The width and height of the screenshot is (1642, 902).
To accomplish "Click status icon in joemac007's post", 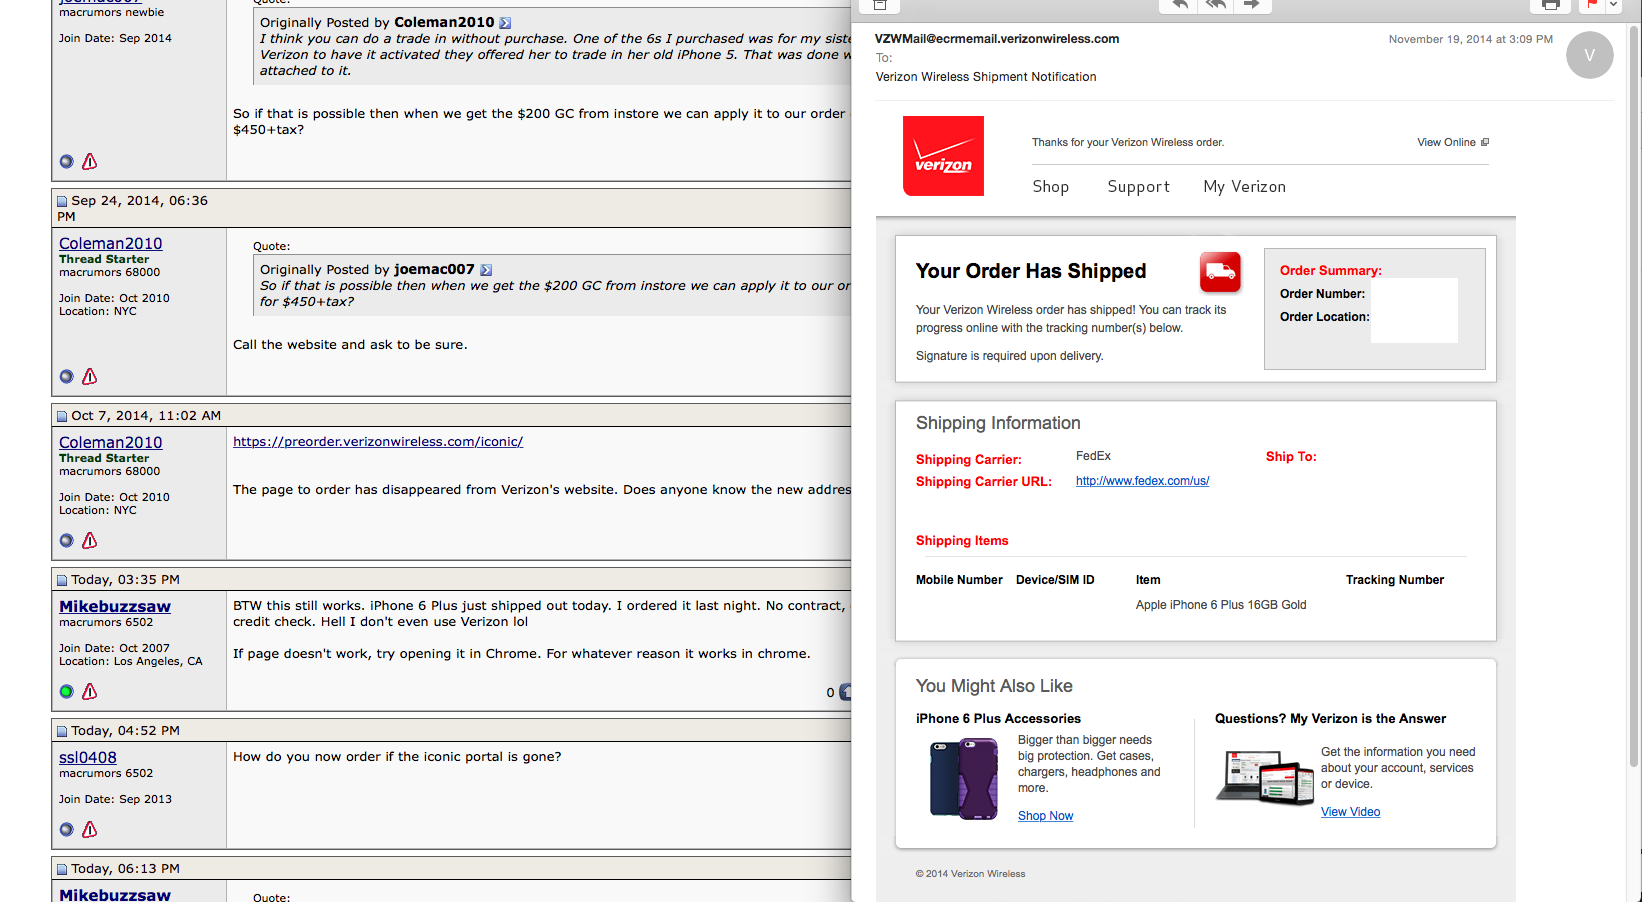I will point(66,162).
